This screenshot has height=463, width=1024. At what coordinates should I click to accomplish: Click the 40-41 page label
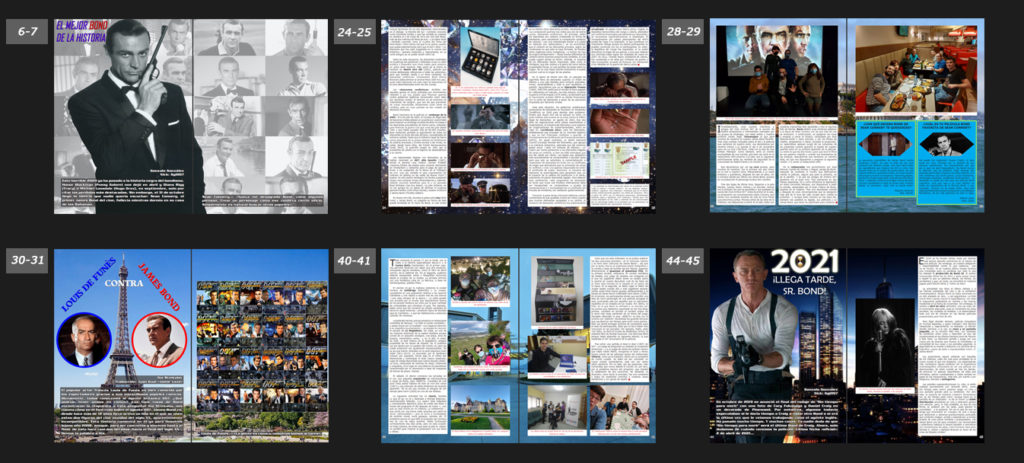point(355,261)
